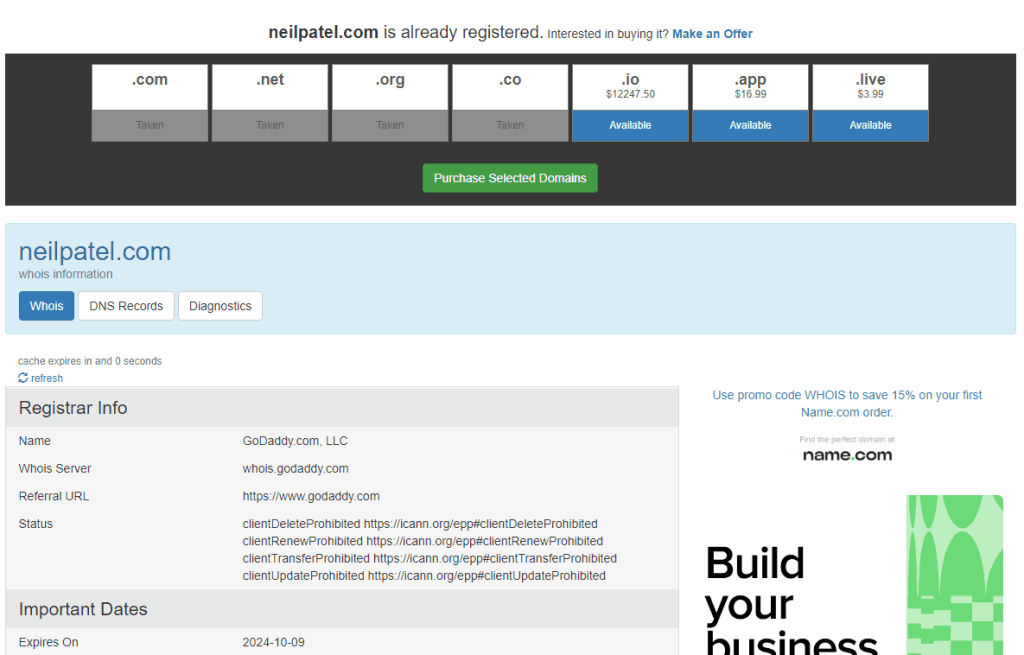Image resolution: width=1024 pixels, height=655 pixels.
Task: Switch to the DNS Records tab
Action: [x=126, y=306]
